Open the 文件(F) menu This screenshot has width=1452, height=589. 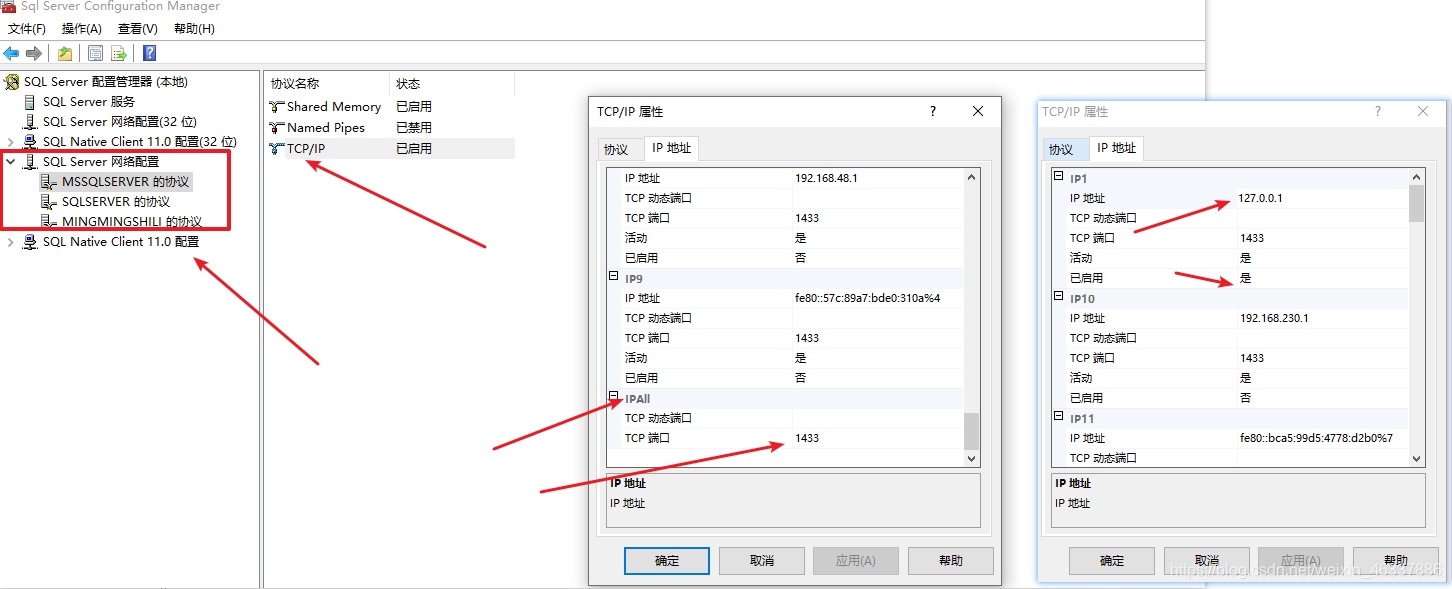[x=27, y=29]
